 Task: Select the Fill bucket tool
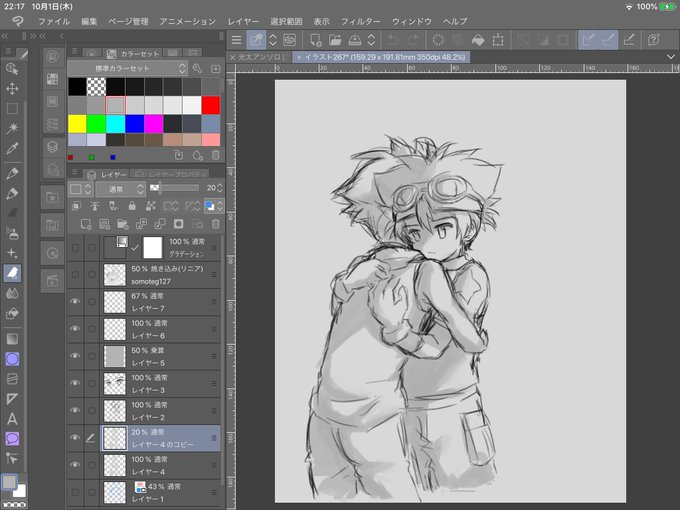coord(12,313)
